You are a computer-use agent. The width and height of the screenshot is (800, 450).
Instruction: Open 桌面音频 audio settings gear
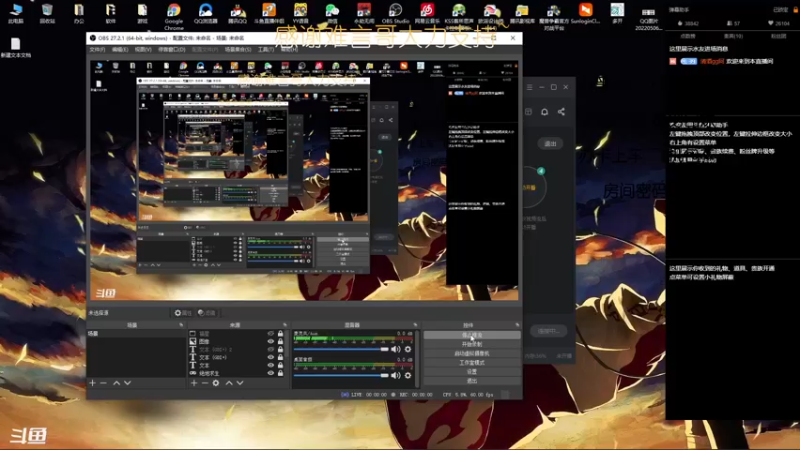408,375
